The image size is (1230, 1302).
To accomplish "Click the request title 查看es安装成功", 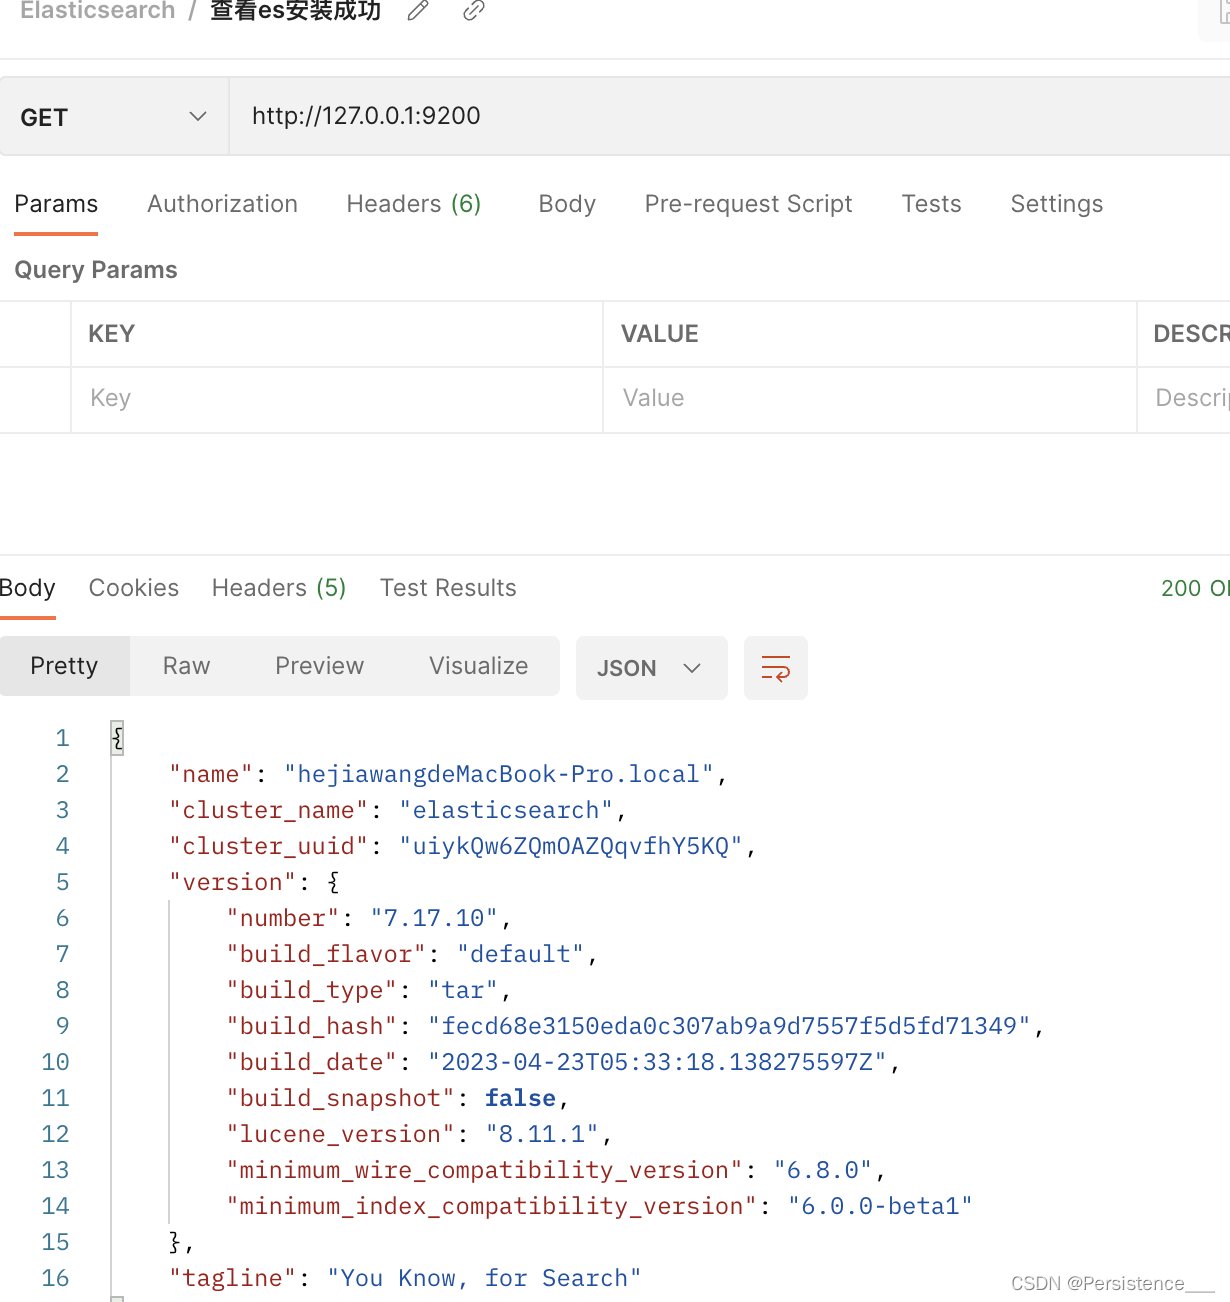I will tap(295, 11).
